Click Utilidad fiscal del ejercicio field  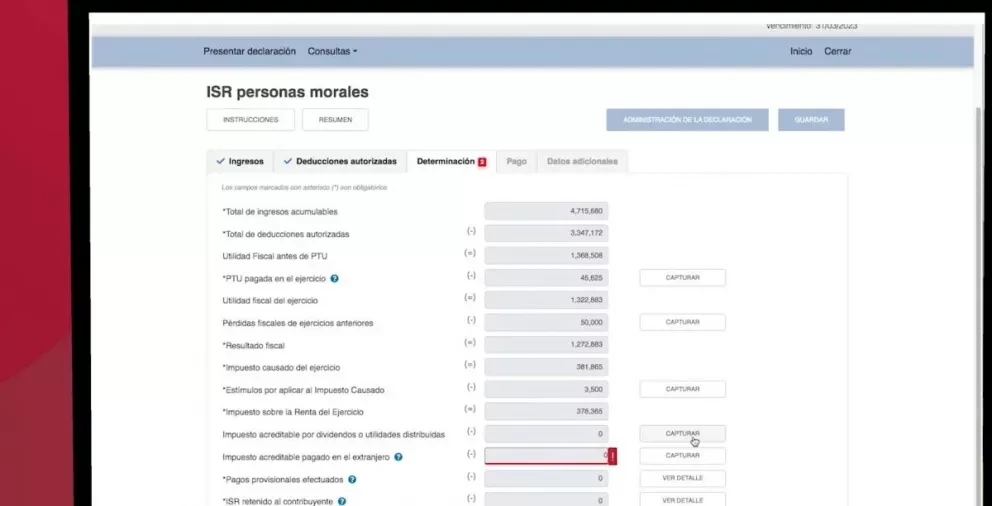coord(546,300)
